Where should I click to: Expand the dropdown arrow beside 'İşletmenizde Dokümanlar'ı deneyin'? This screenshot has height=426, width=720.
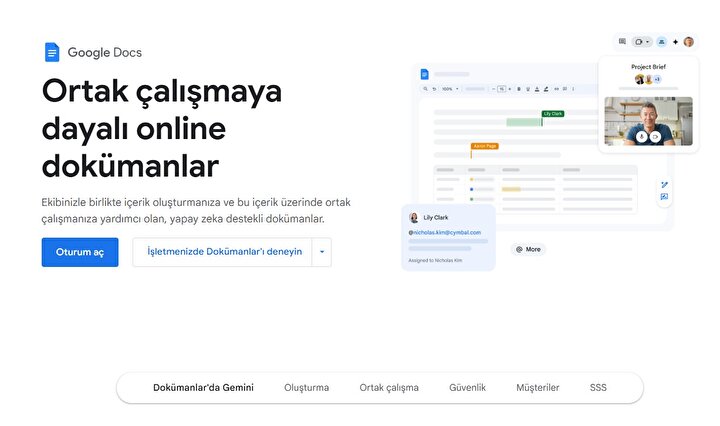(322, 252)
